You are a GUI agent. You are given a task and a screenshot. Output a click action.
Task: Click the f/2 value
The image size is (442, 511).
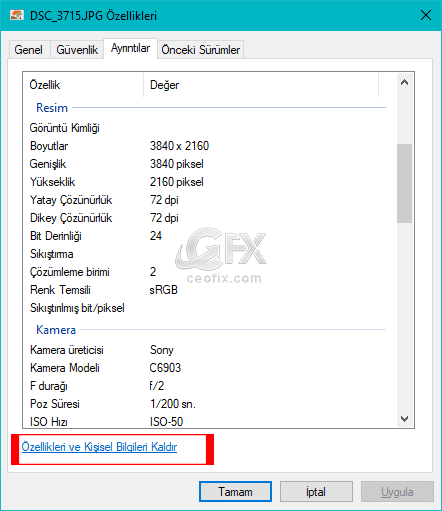point(157,386)
